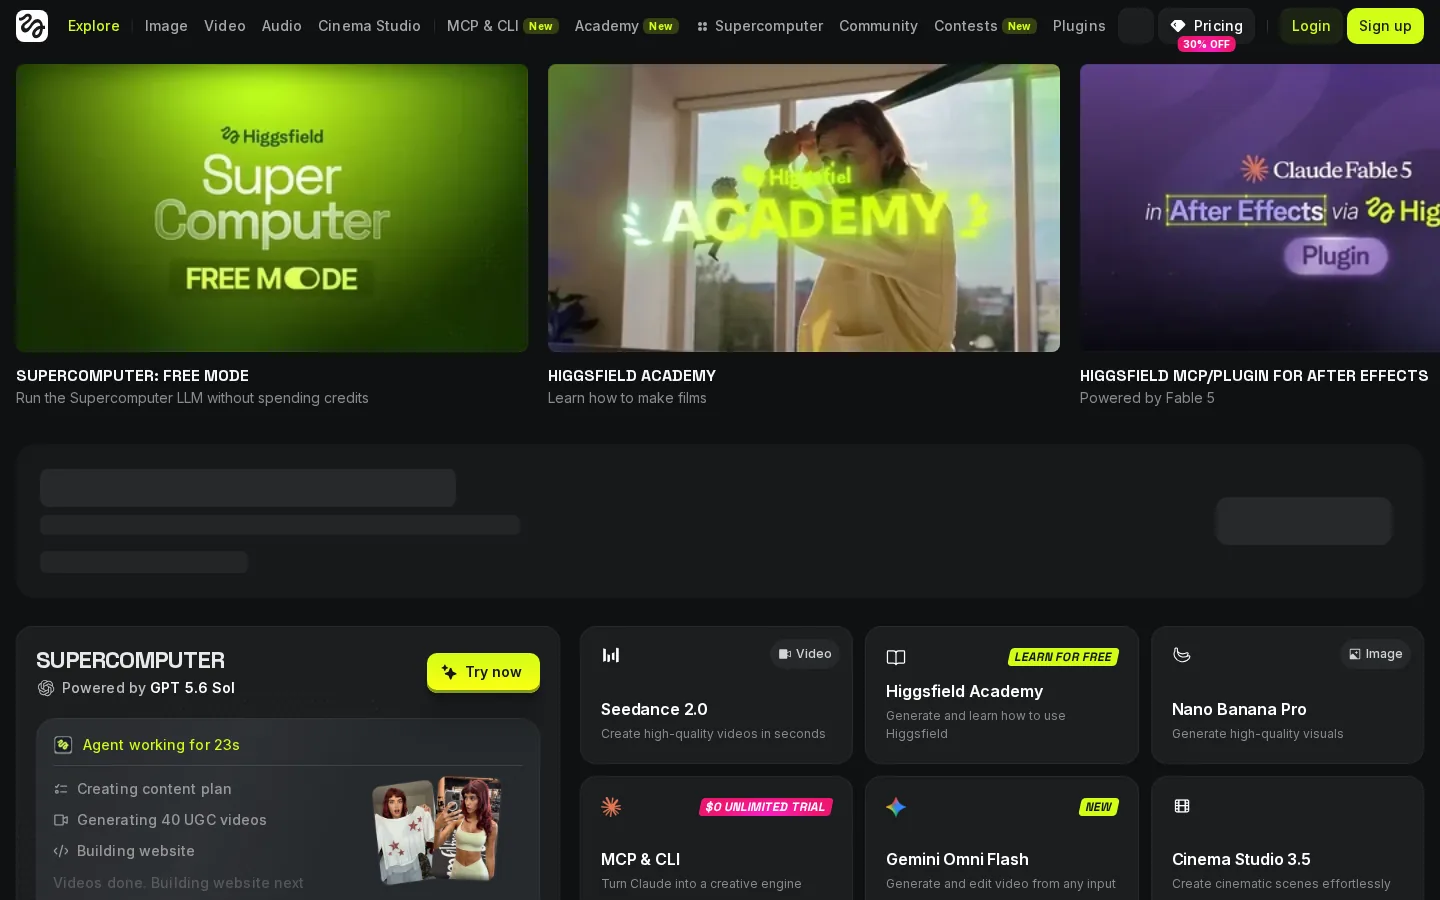Click the $0 UNLIMITED TRIAL badge

click(x=766, y=807)
